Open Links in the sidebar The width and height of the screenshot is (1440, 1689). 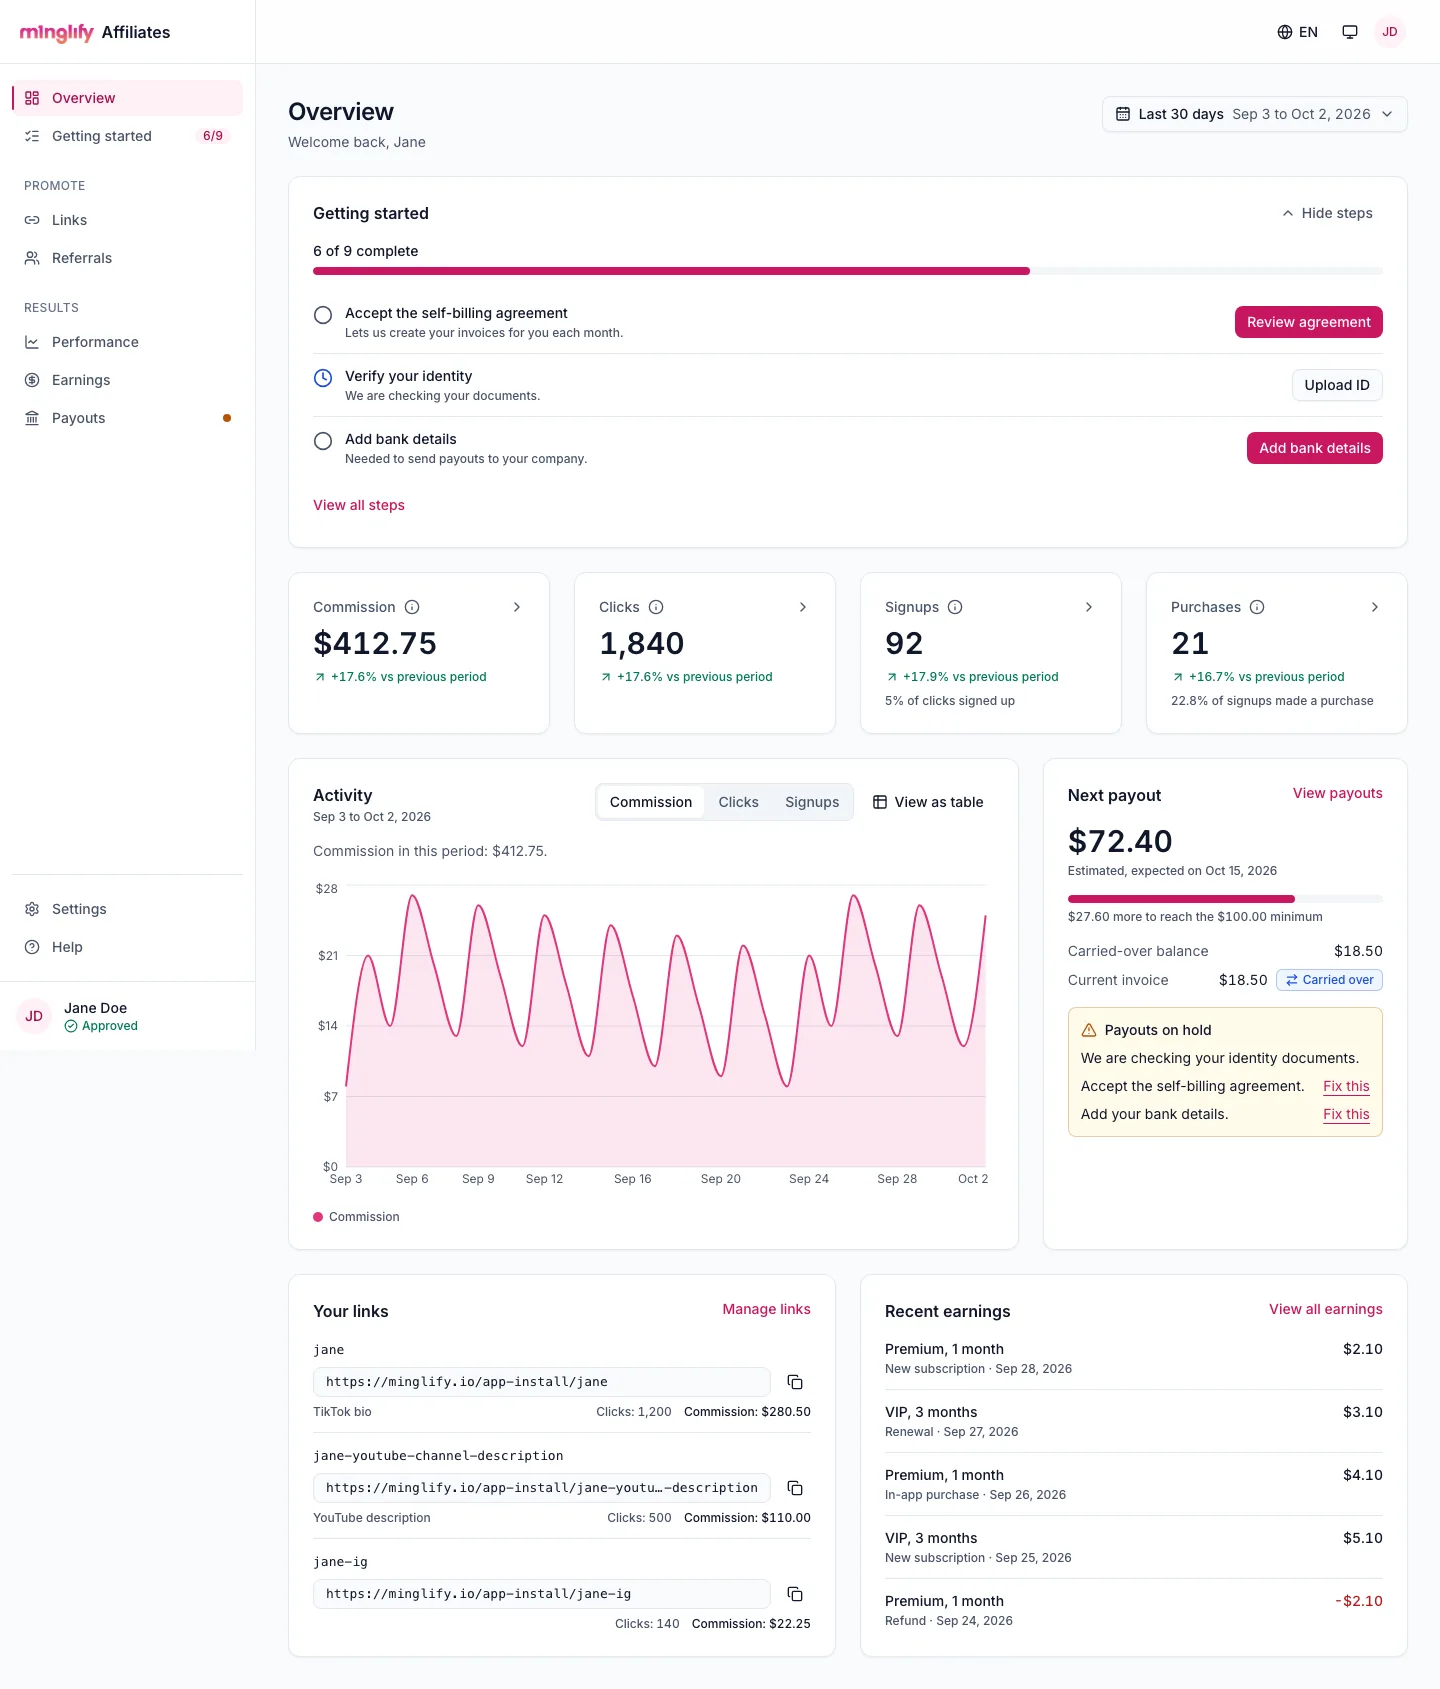(127, 220)
